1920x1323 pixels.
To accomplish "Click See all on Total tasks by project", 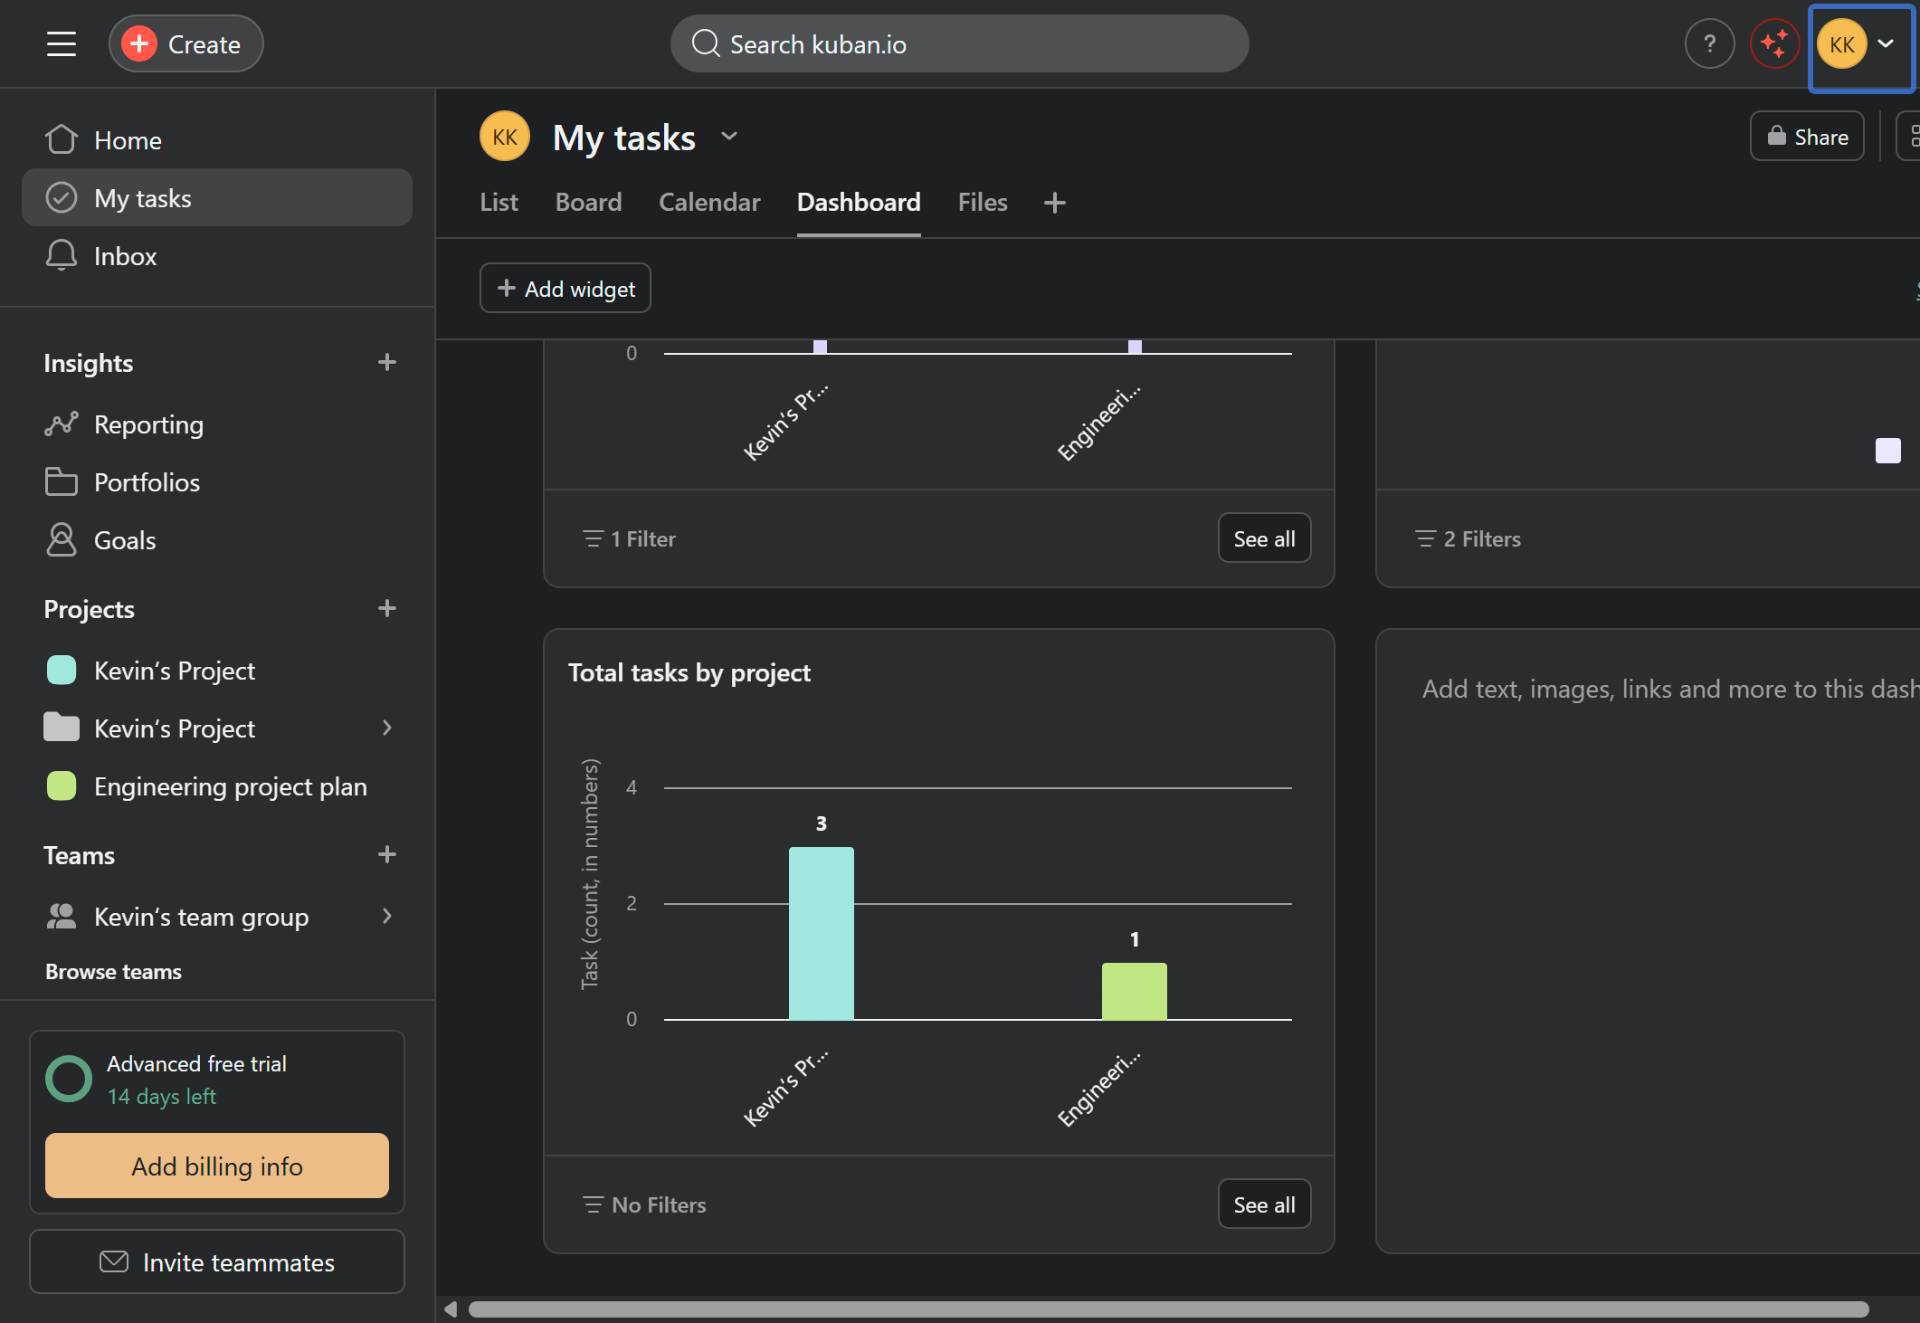I will [x=1264, y=1204].
